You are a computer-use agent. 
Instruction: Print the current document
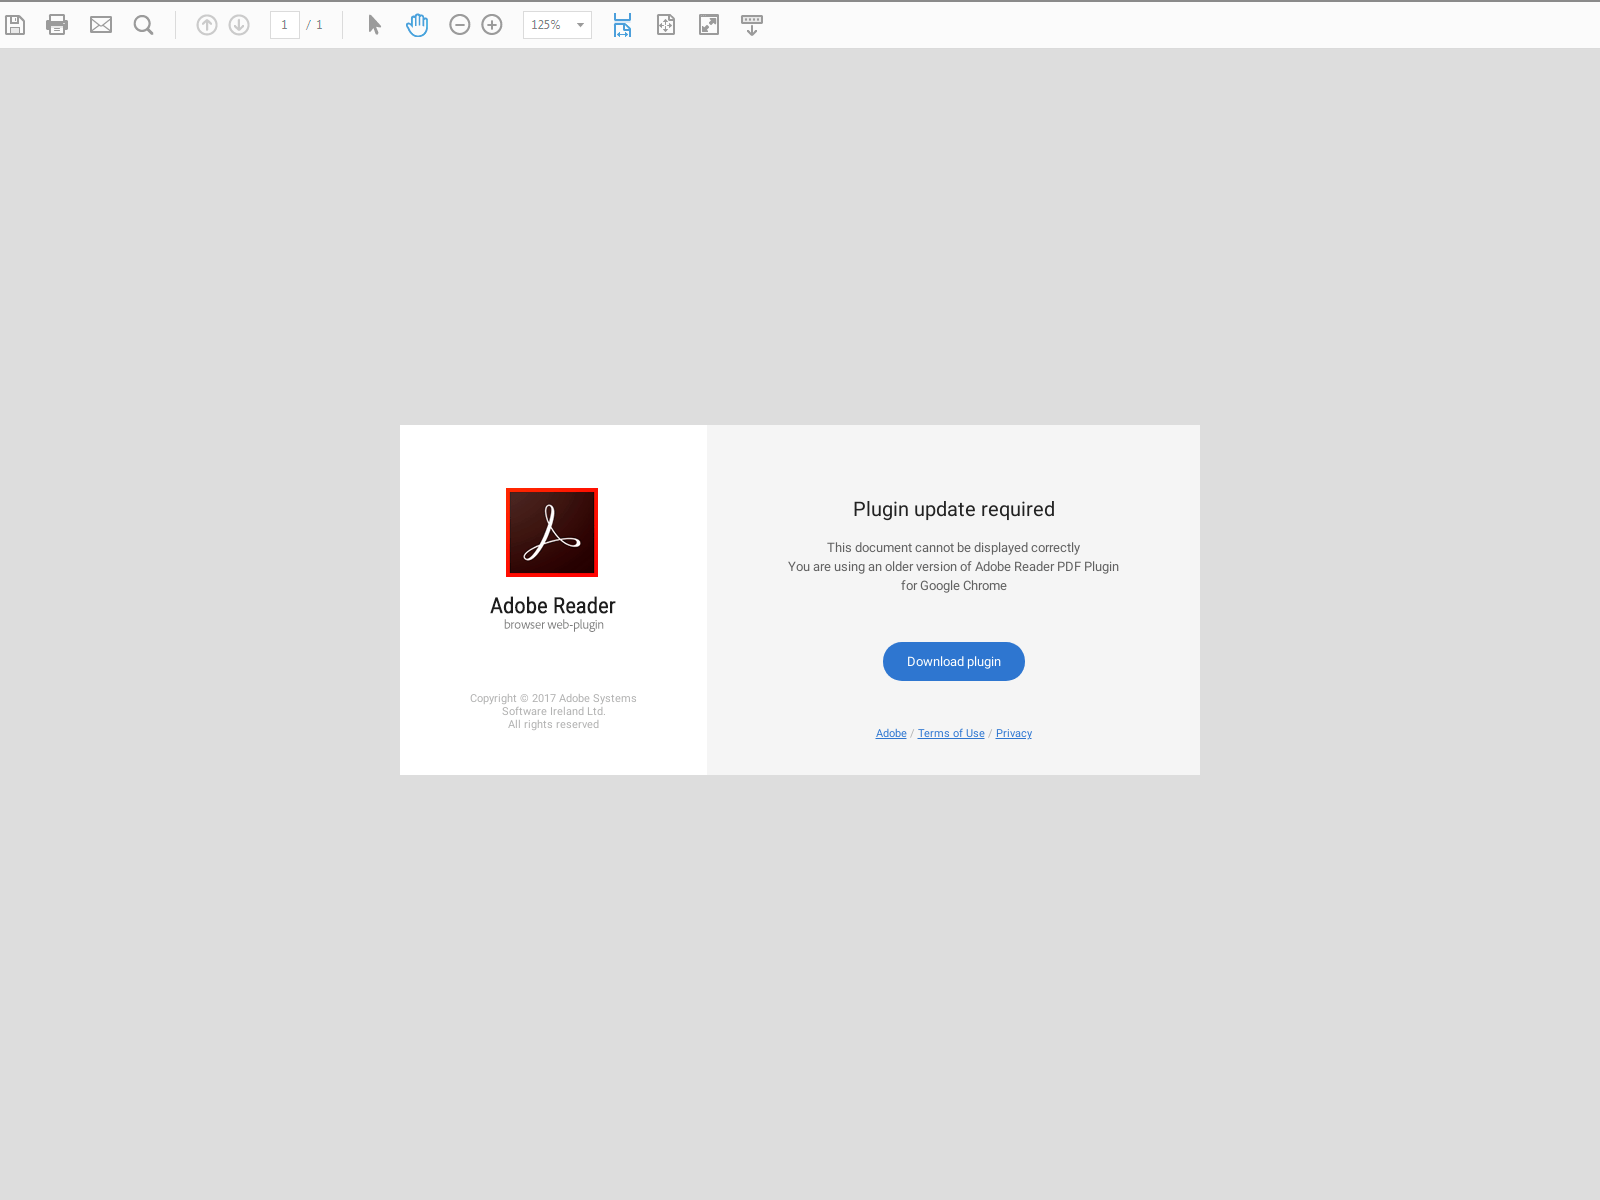pyautogui.click(x=57, y=24)
